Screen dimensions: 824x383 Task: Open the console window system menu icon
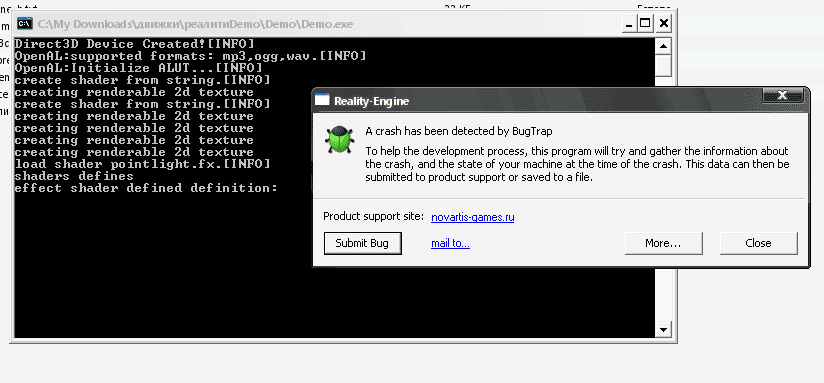[x=25, y=24]
